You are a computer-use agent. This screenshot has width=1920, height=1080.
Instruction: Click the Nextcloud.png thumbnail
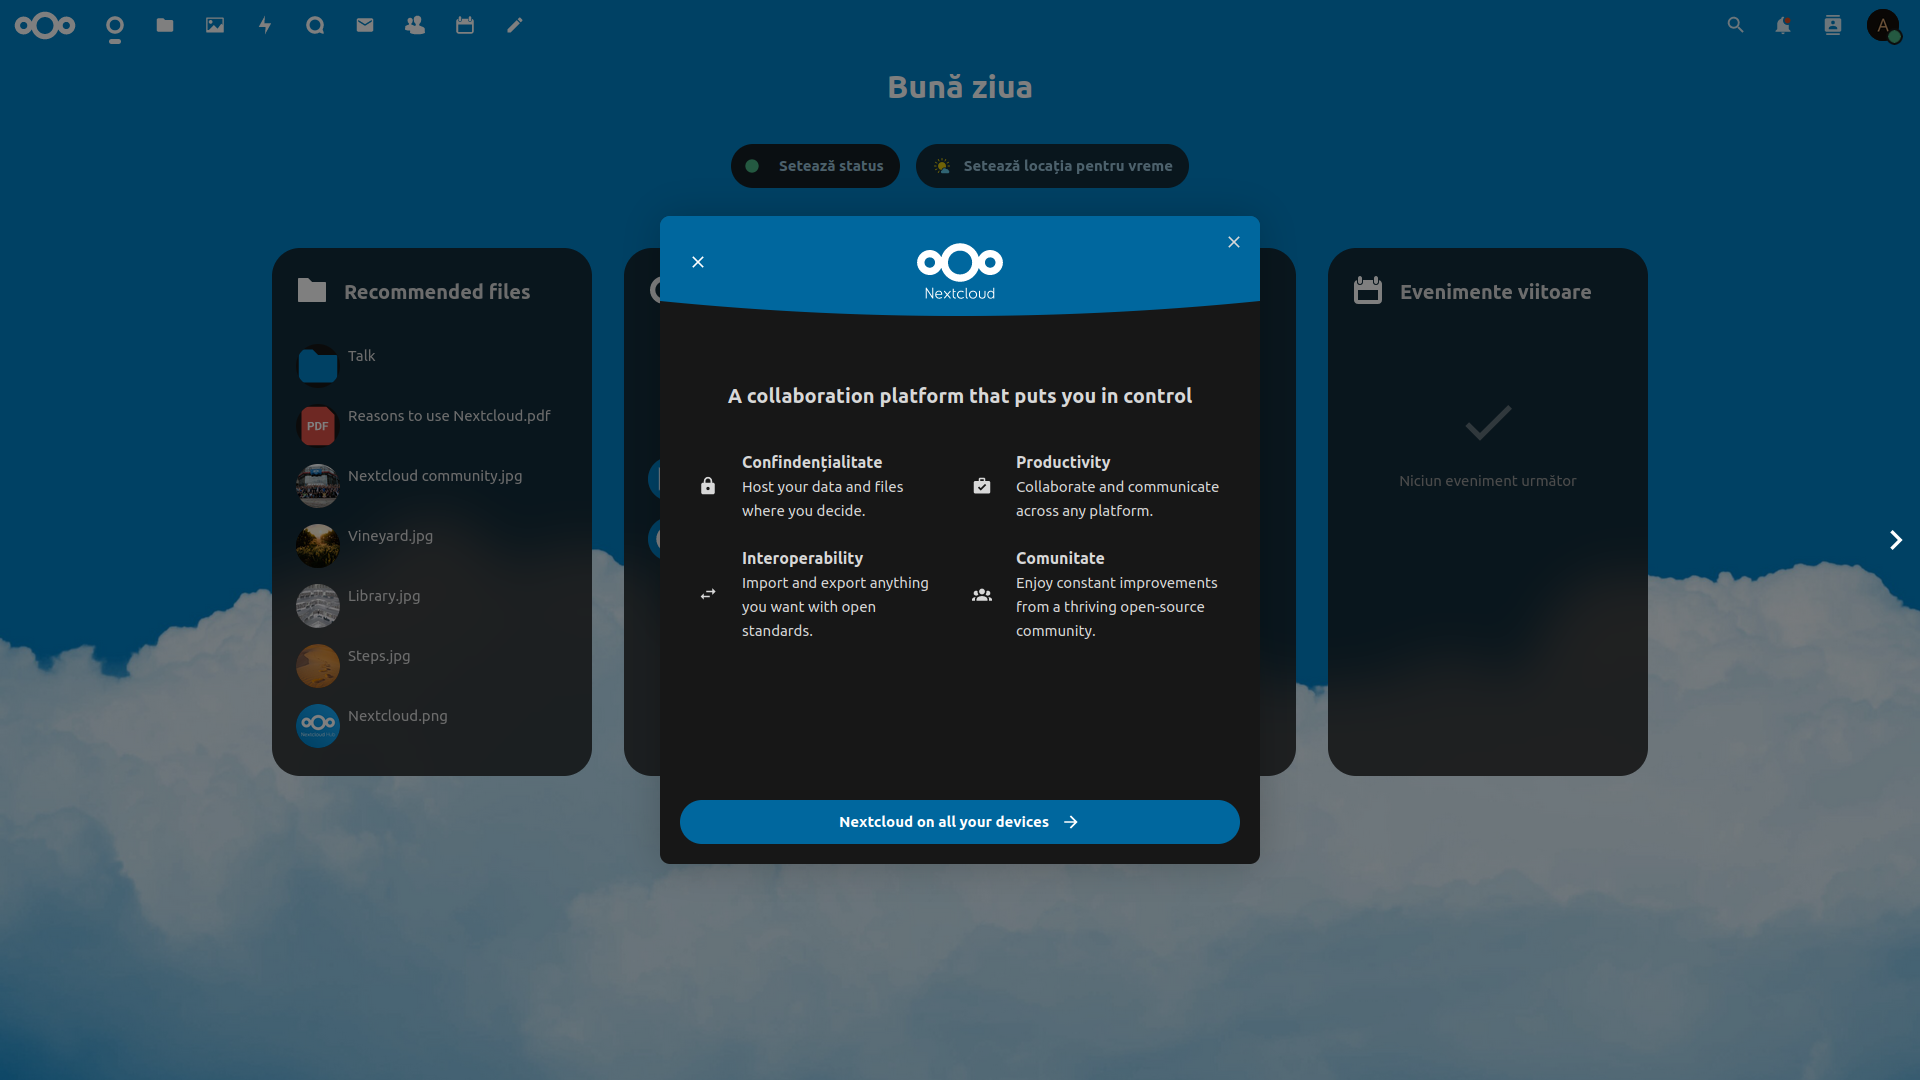point(318,726)
